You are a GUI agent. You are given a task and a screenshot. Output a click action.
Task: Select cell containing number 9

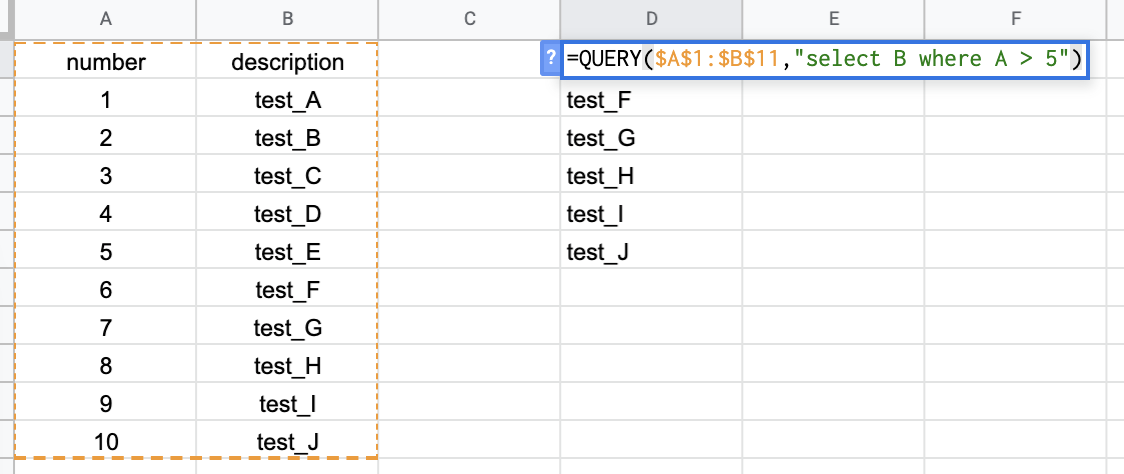[105, 404]
